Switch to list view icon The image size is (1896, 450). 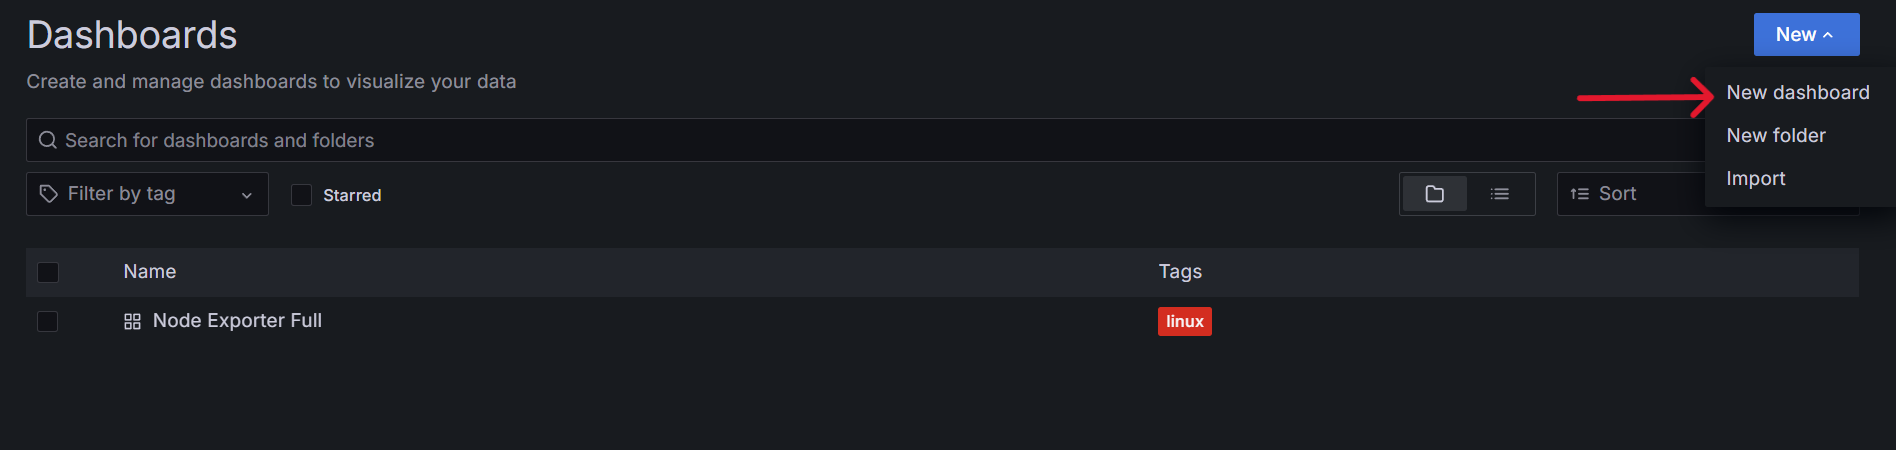pyautogui.click(x=1499, y=194)
